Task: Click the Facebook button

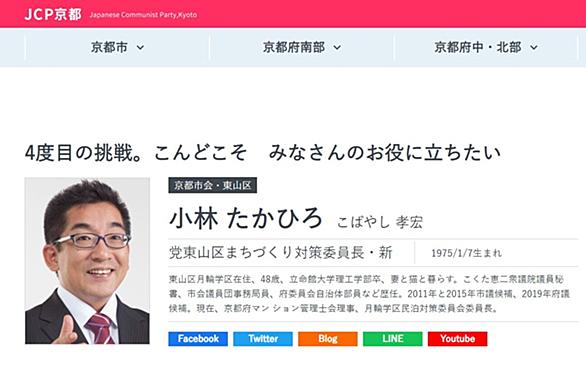Action: click(x=198, y=339)
